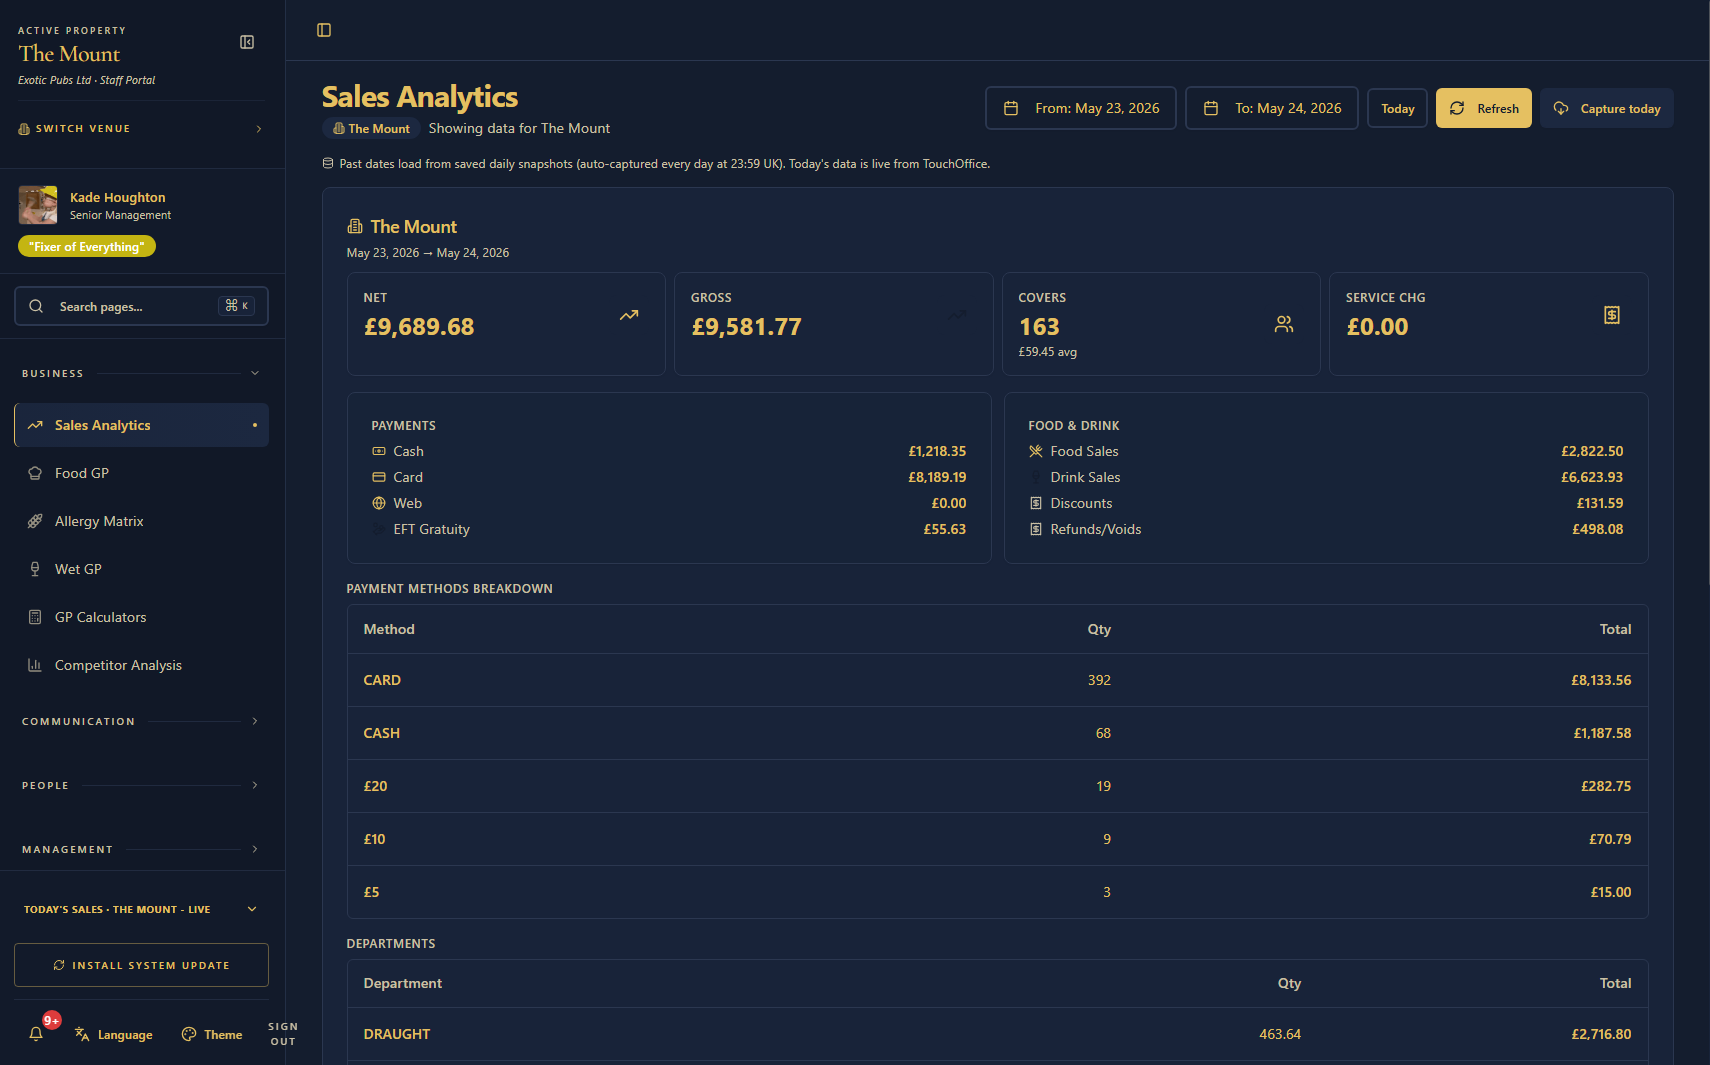Toggle sidebar icon in top bar

pos(324,30)
